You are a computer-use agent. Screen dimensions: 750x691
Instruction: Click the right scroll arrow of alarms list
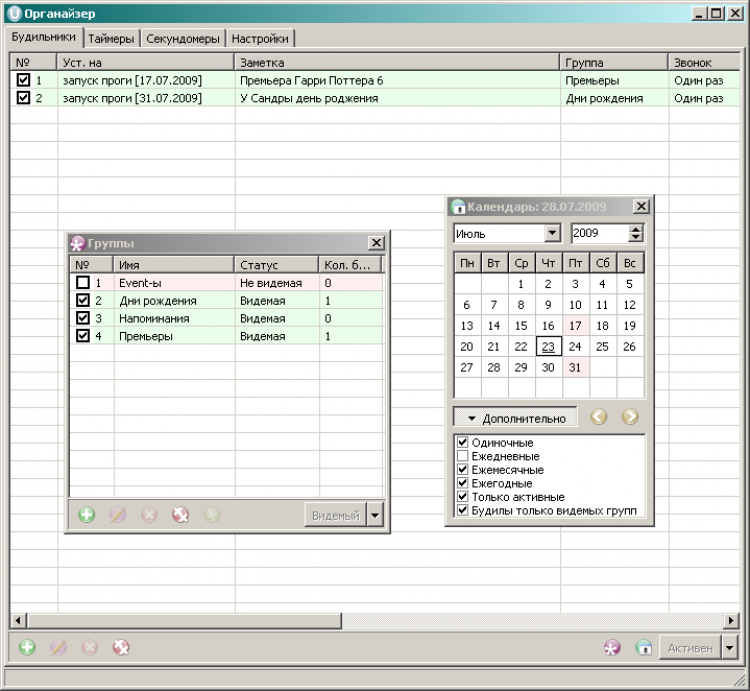730,621
